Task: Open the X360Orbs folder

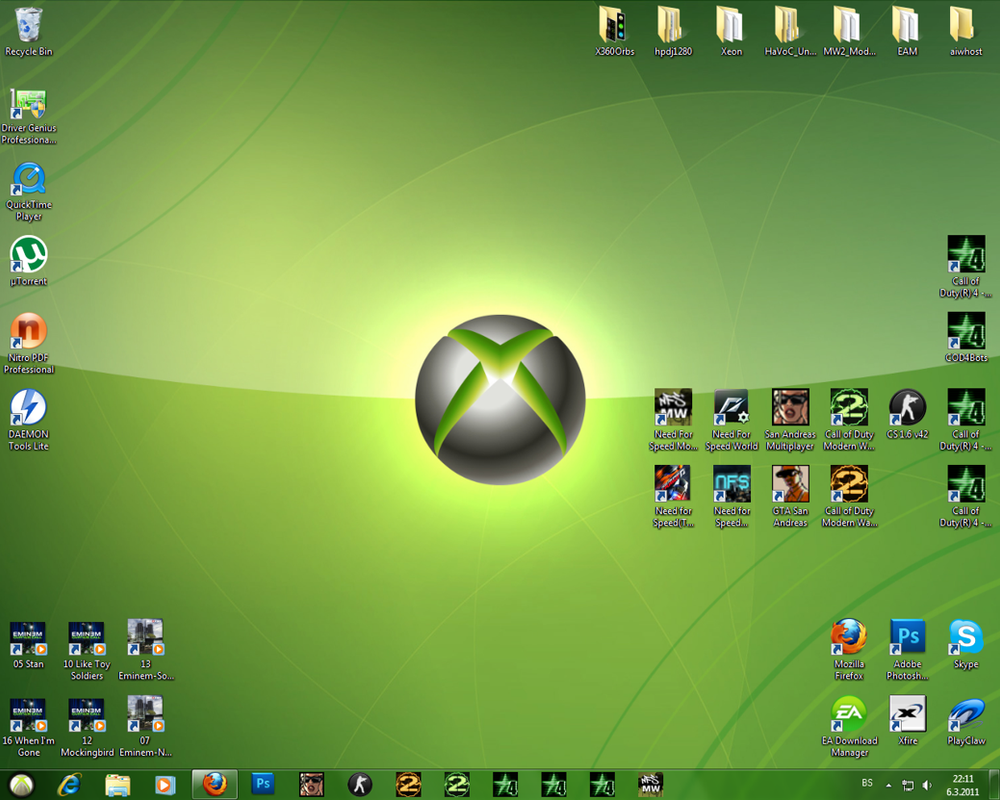Action: coord(614,24)
